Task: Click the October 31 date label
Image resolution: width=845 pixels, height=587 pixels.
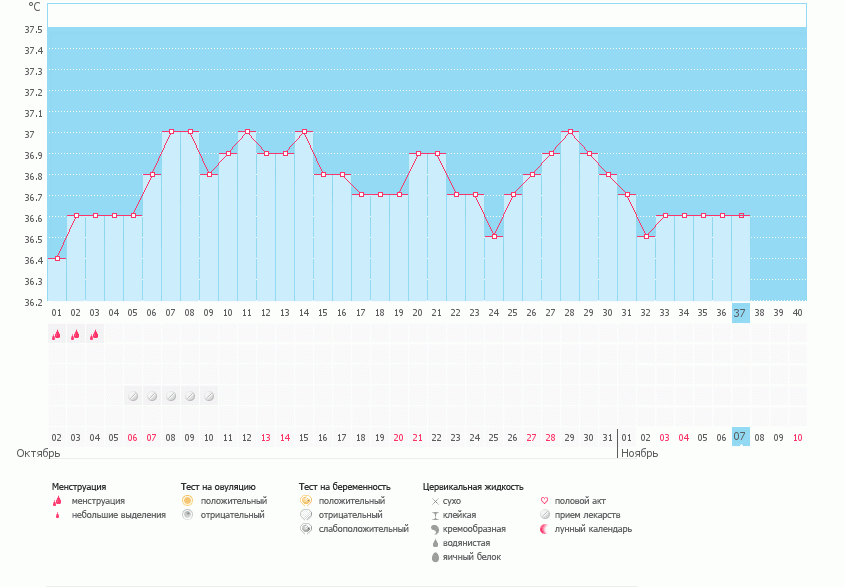Action: coord(607,438)
